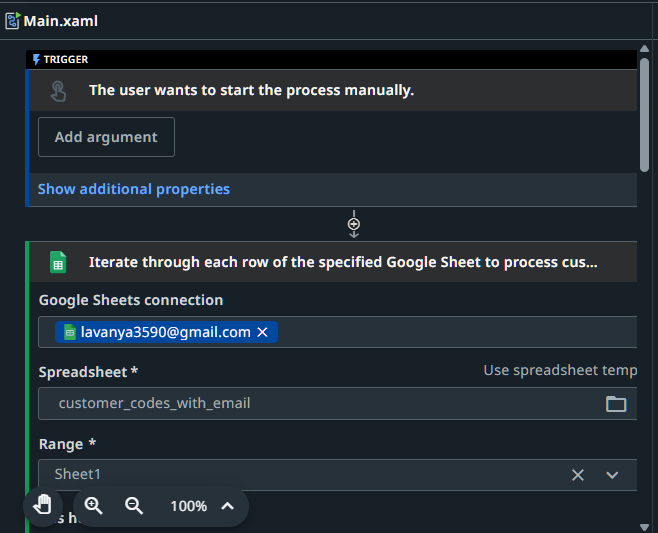Image resolution: width=658 pixels, height=533 pixels.
Task: Click the Sheet1 range field
Action: [x=338, y=475]
